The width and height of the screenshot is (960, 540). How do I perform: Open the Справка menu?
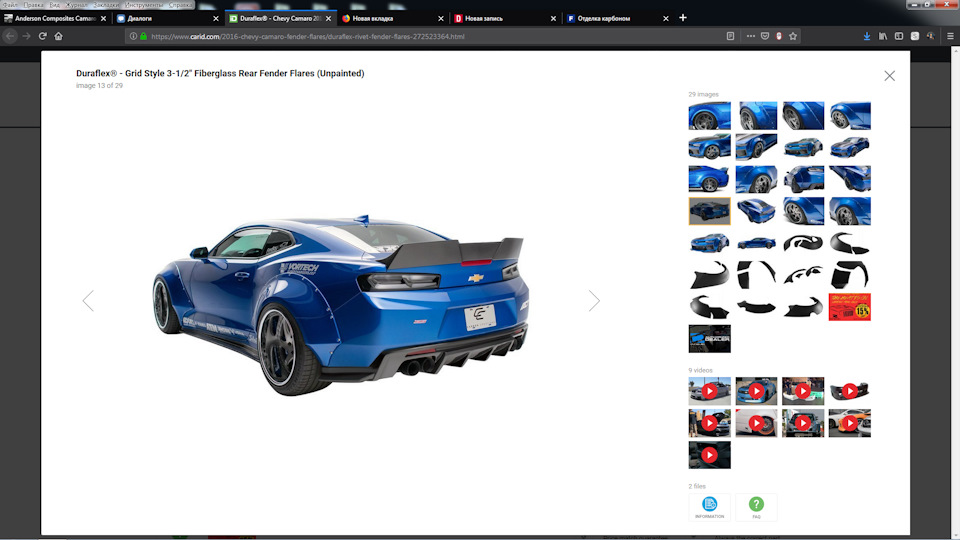pyautogui.click(x=181, y=5)
